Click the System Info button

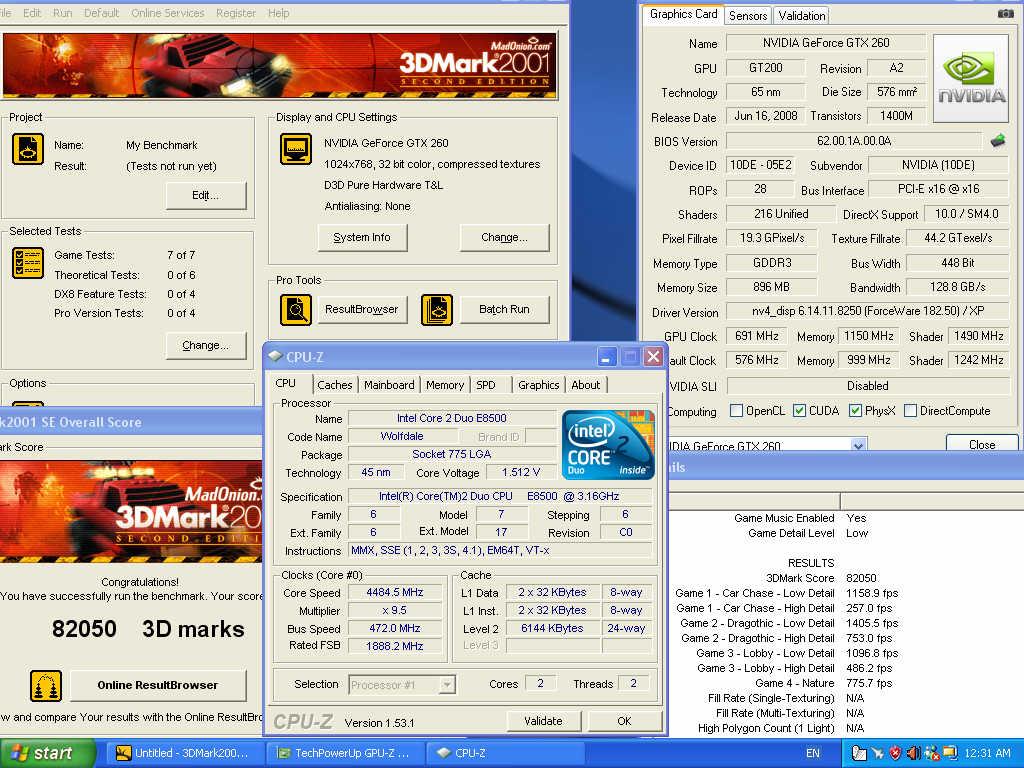click(x=362, y=238)
